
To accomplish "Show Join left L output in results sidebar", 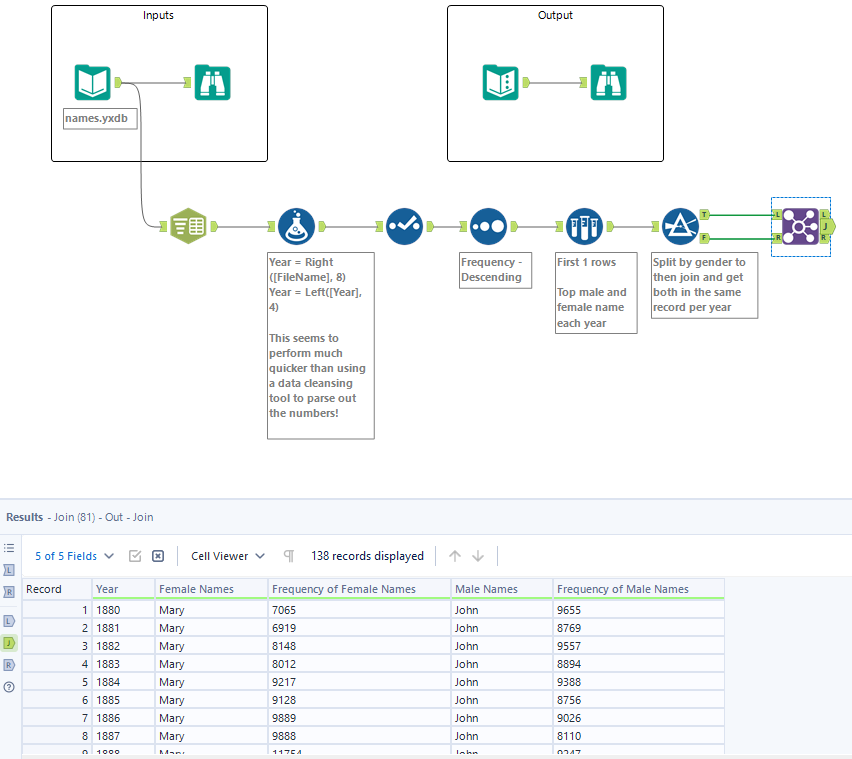I will pos(9,621).
